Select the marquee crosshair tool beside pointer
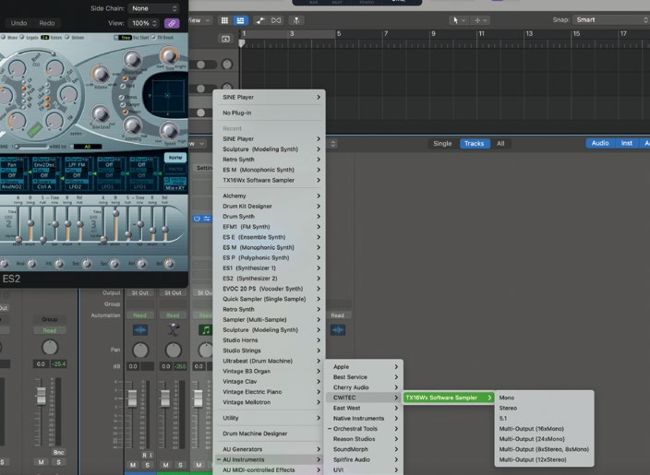The height and width of the screenshot is (475, 650). [x=478, y=20]
